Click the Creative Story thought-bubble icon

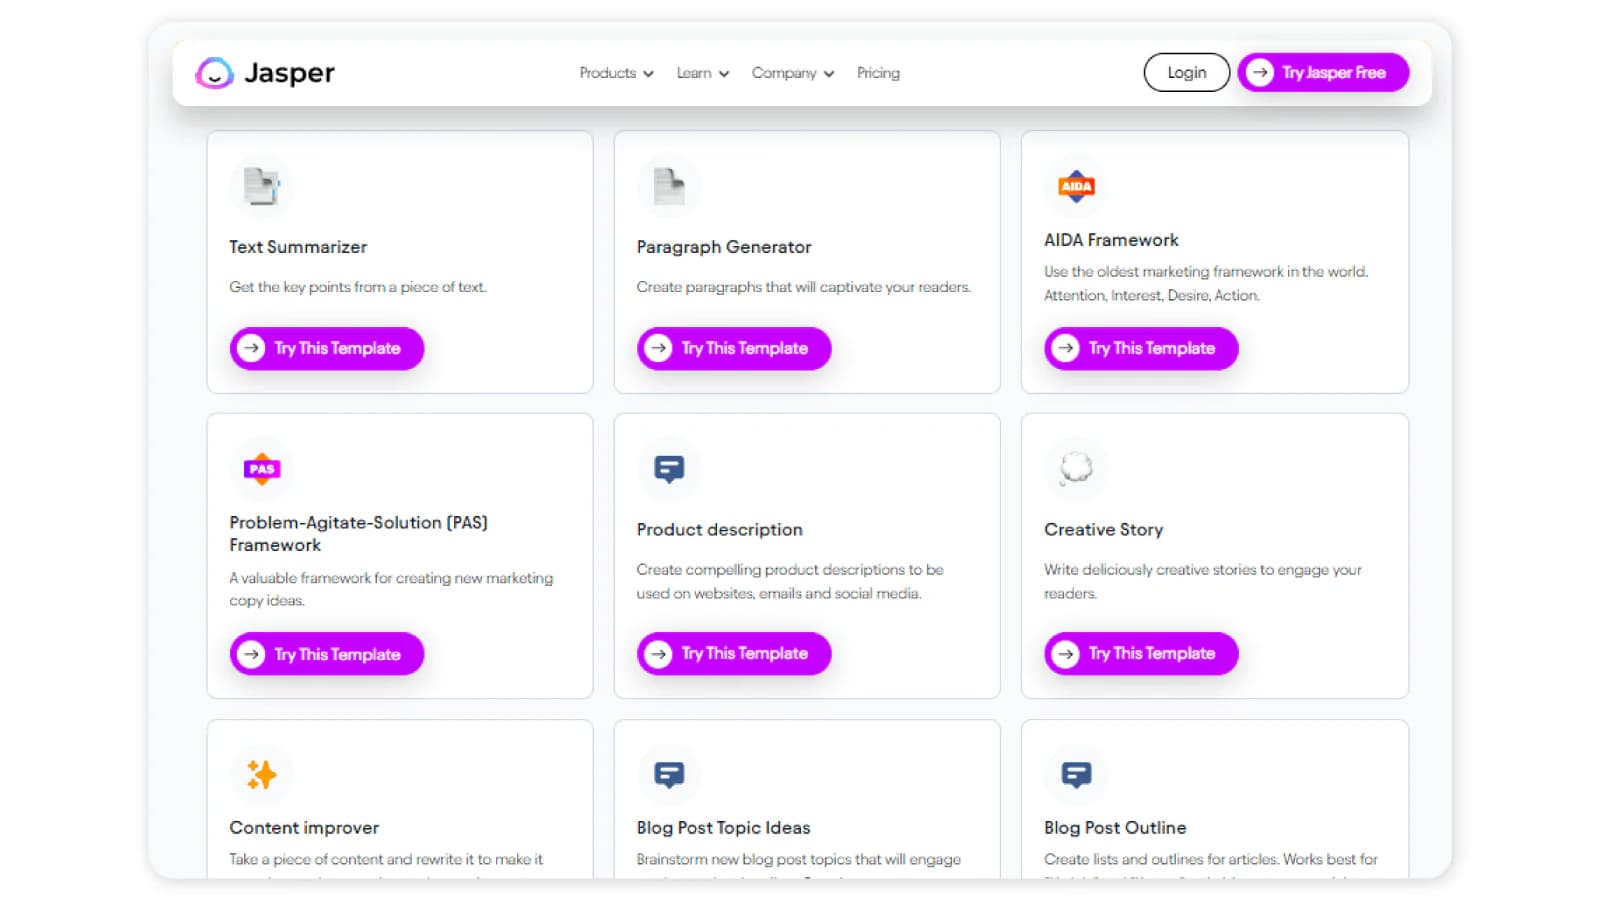tap(1076, 468)
